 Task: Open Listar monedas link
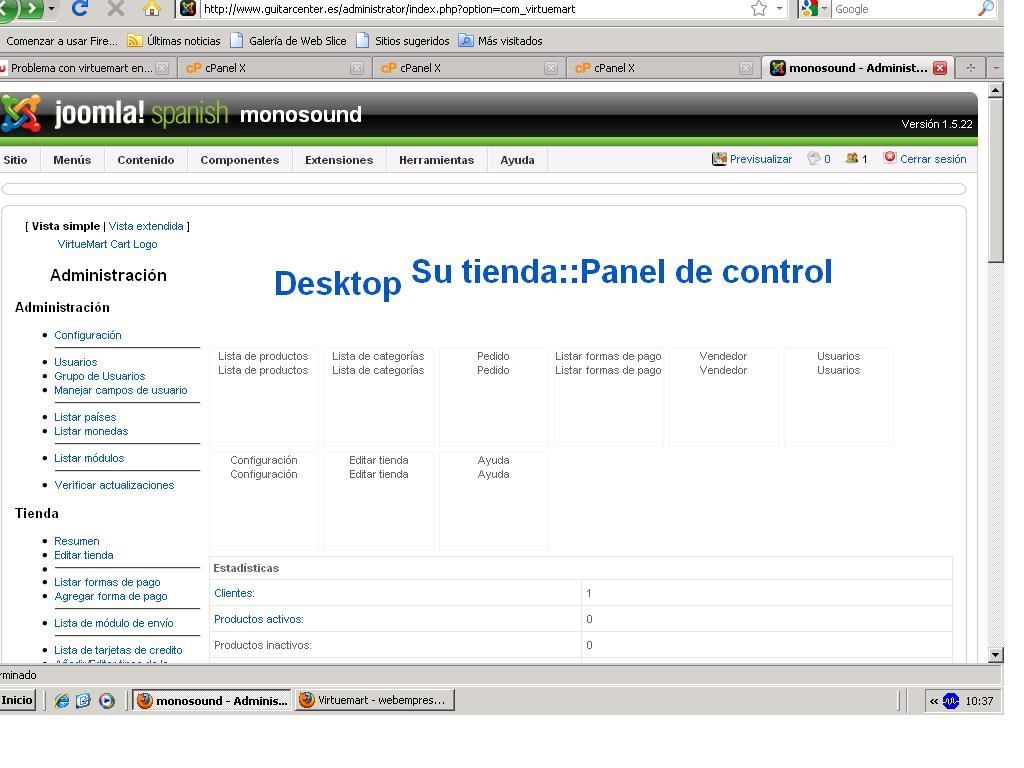(x=91, y=431)
